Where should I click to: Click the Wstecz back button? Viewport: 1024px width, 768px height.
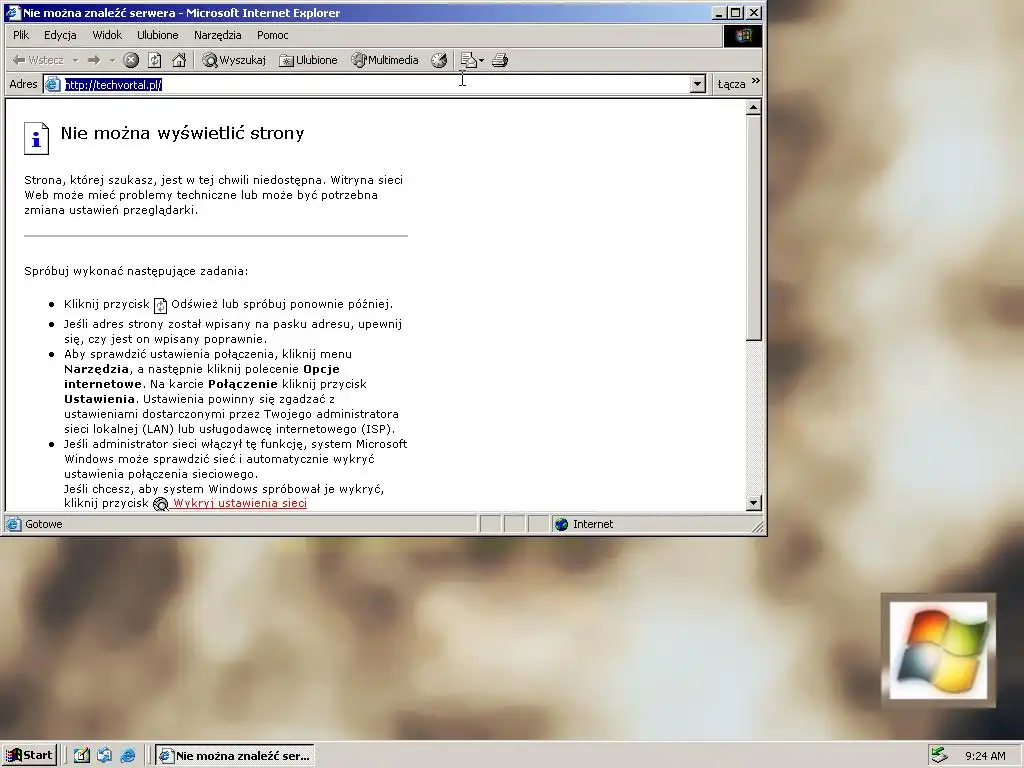(x=38, y=60)
